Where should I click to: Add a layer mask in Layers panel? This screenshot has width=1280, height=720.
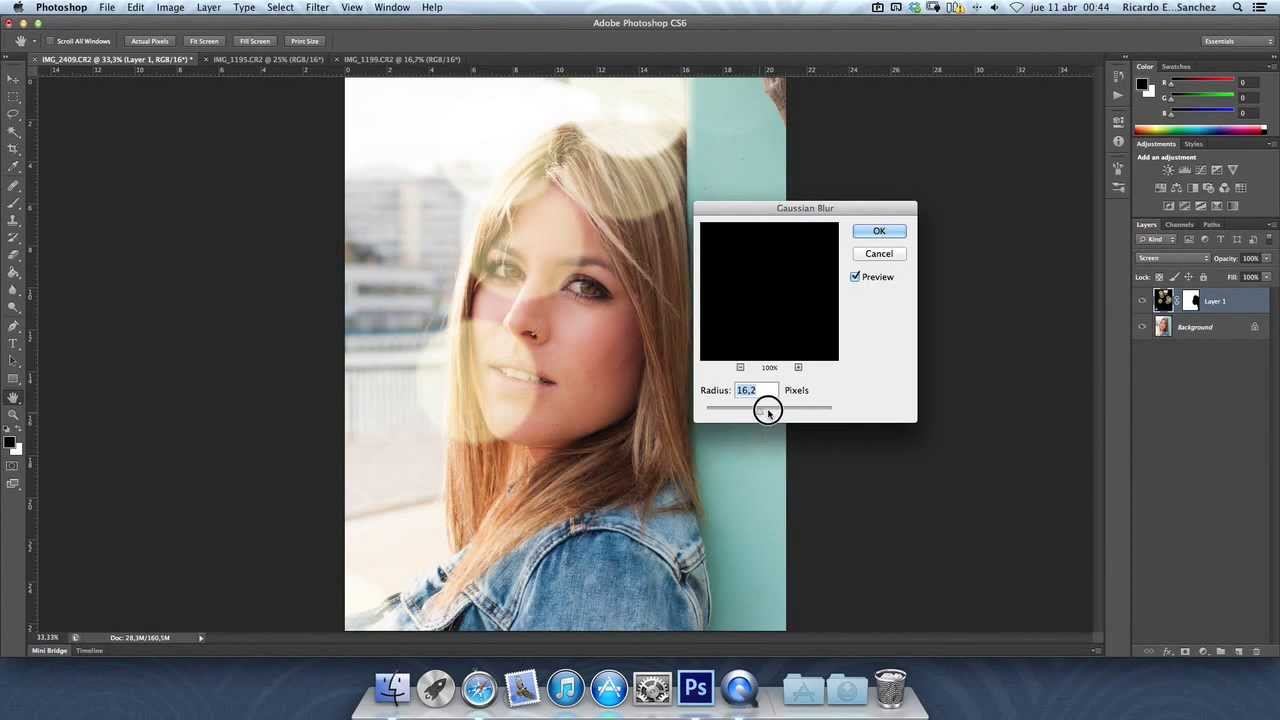click(1185, 651)
